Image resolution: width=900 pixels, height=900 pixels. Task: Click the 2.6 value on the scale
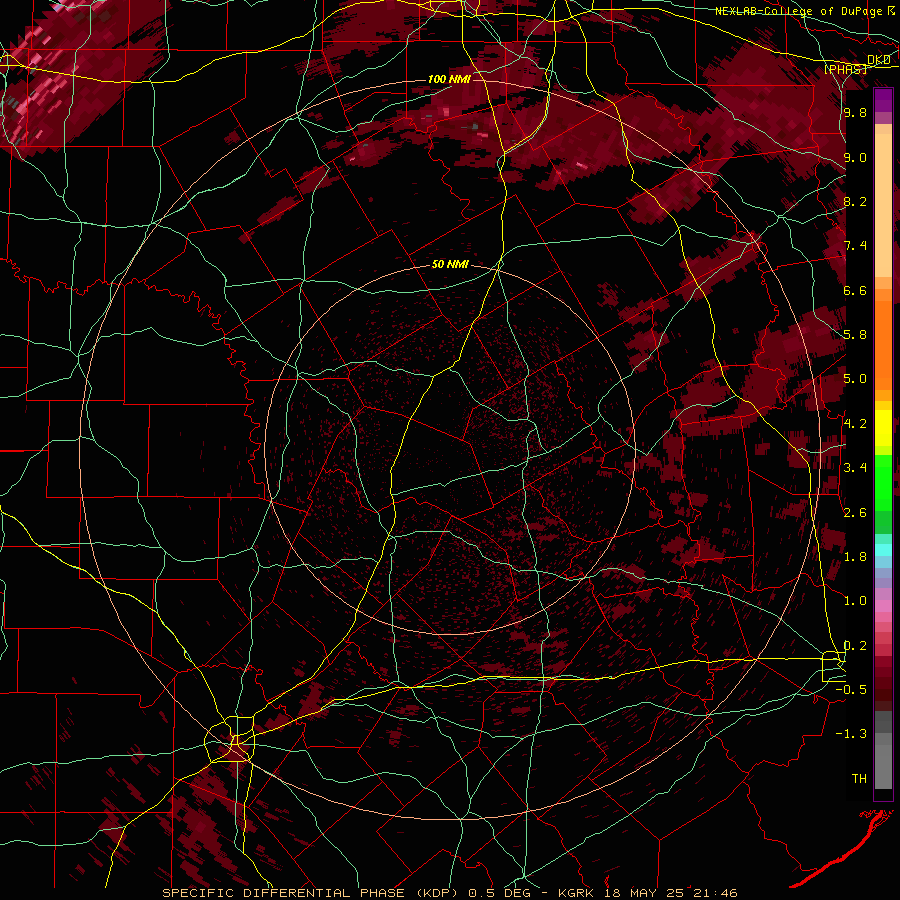(x=855, y=513)
